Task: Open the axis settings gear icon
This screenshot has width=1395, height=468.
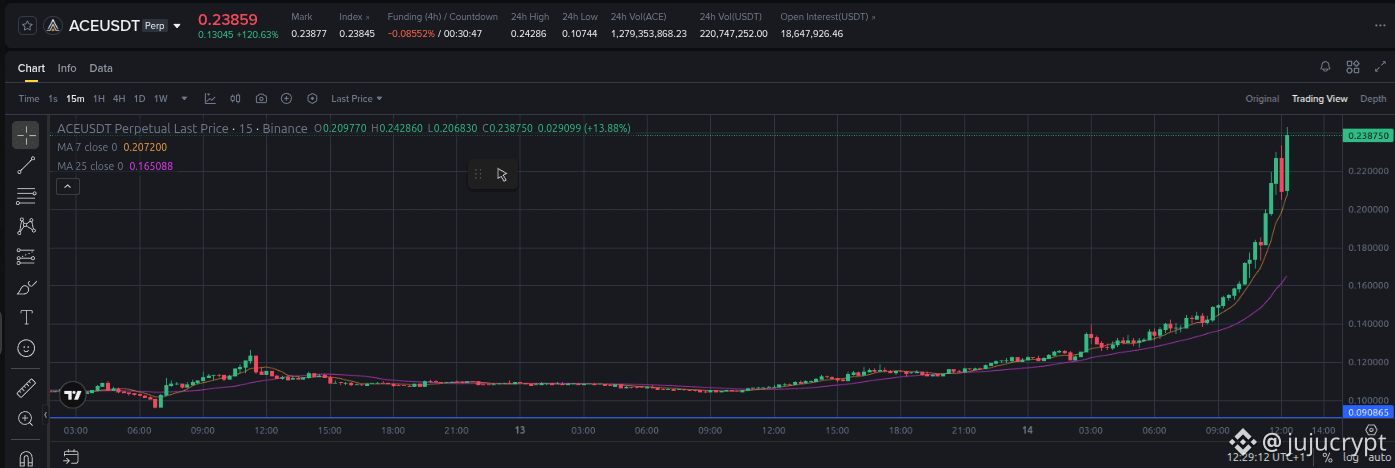Action: (x=1370, y=430)
